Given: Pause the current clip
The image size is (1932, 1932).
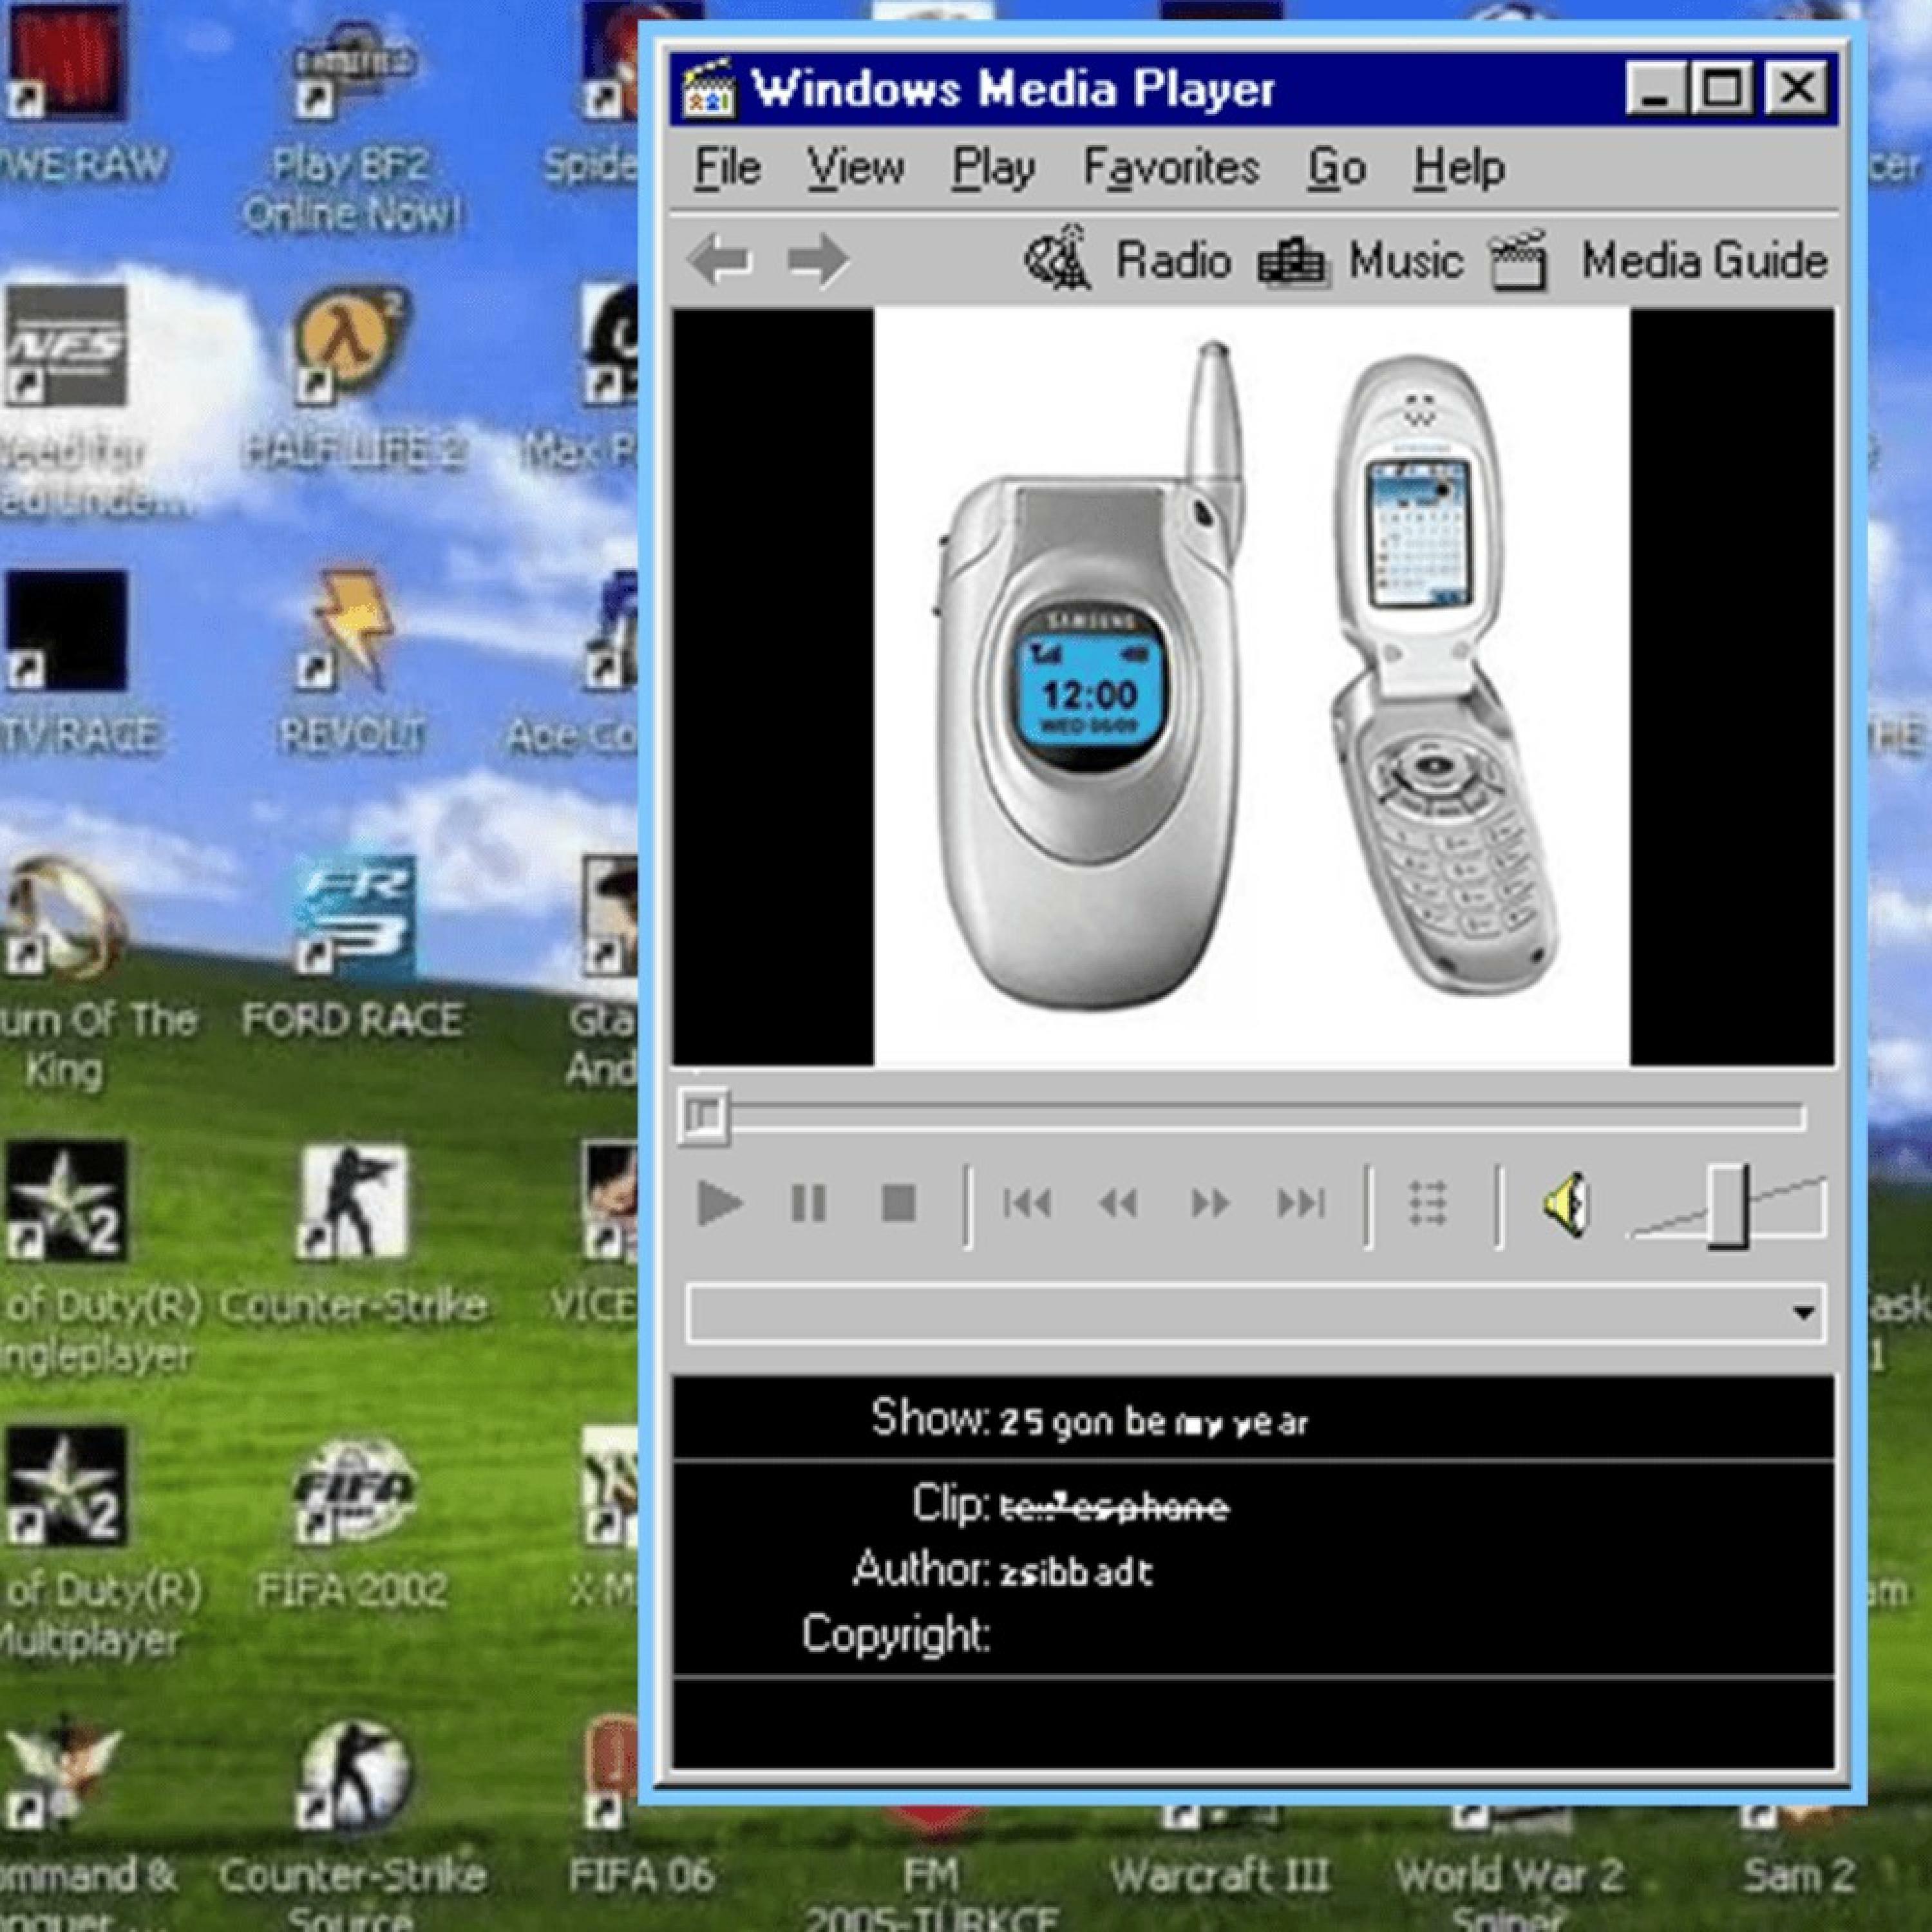Looking at the screenshot, I should pyautogui.click(x=808, y=1203).
